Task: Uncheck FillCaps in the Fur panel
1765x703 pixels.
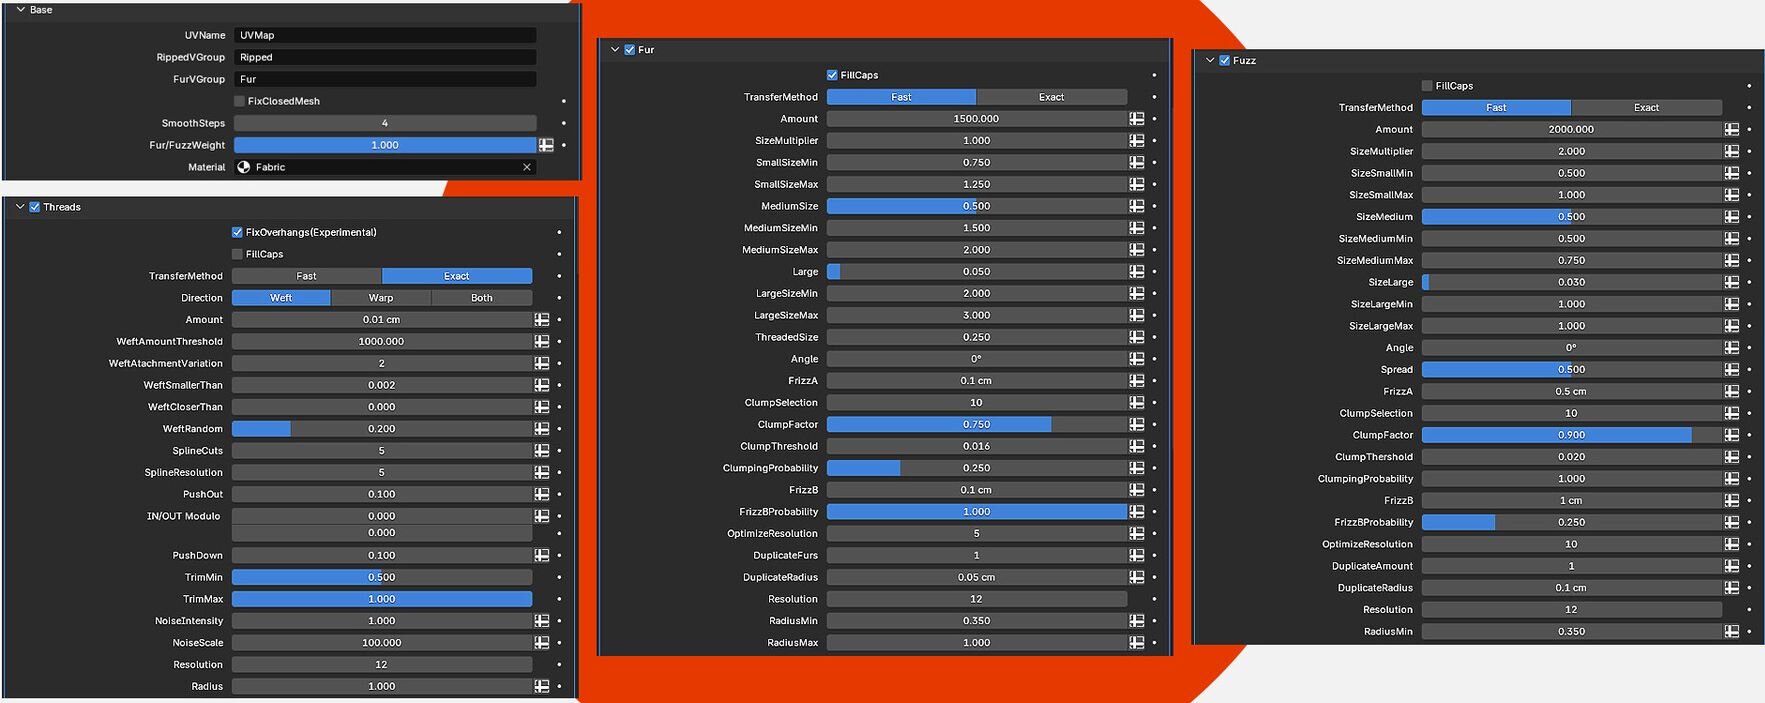Action: point(832,75)
